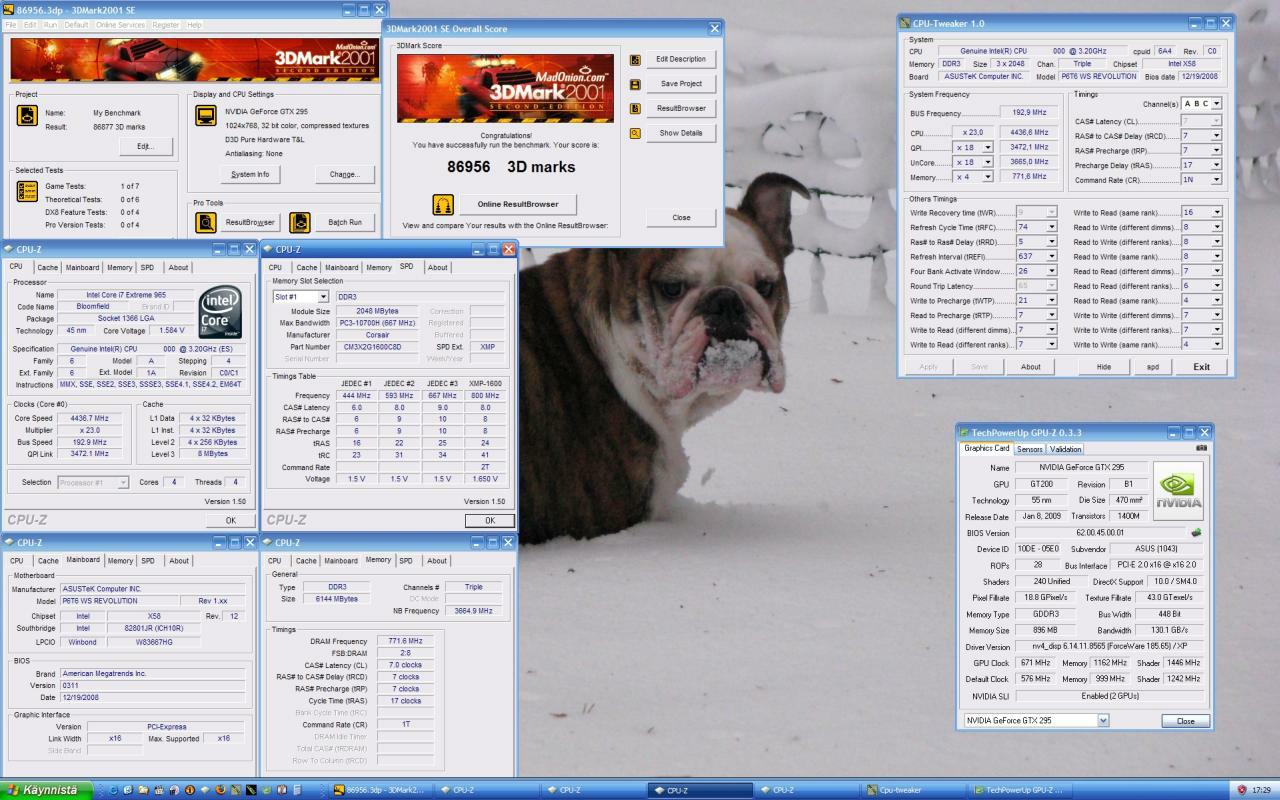
Task: Open SPD tab in CPU-Z Motherboard window
Action: click(x=148, y=560)
